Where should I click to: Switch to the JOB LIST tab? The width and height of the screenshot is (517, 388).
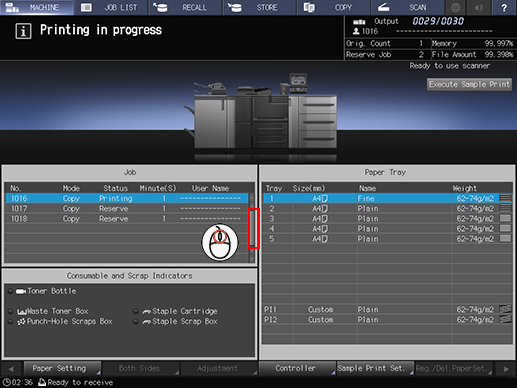(x=111, y=7)
